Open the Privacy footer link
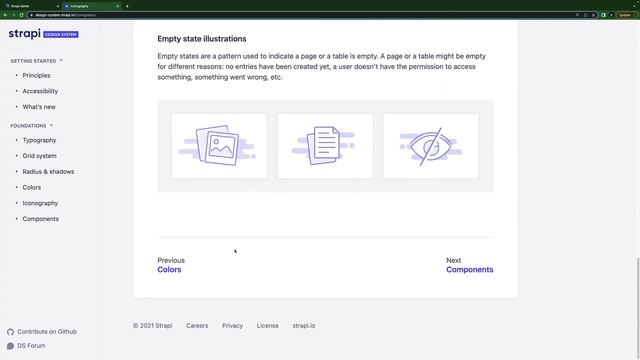 [232, 326]
